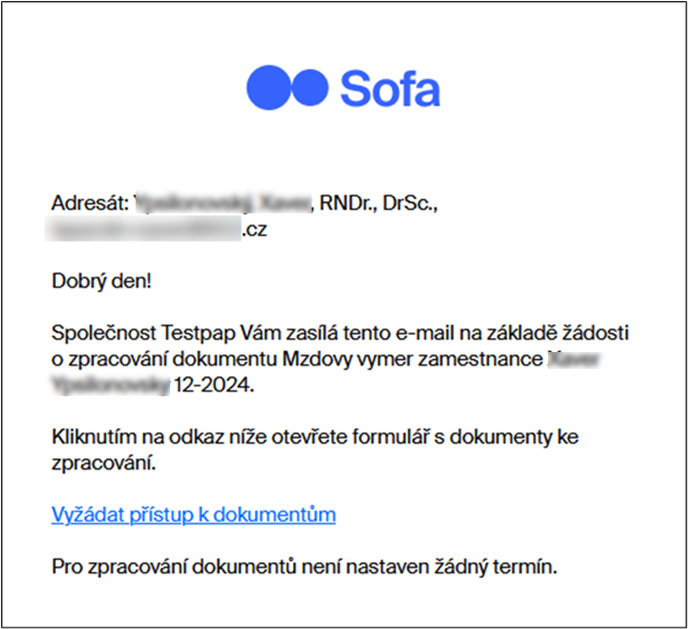Click the blue Sofa wordmark text
Screen dimensions: 688x629
click(390, 89)
